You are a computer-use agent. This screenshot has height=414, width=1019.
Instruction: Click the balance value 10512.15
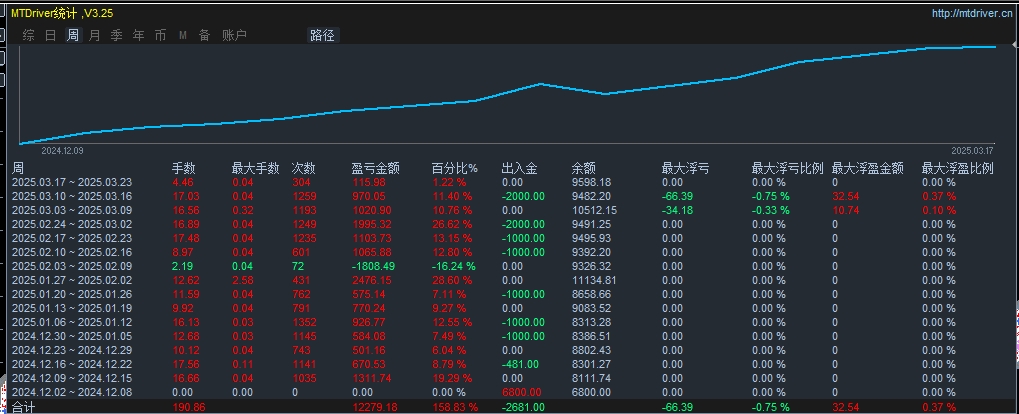click(x=594, y=211)
